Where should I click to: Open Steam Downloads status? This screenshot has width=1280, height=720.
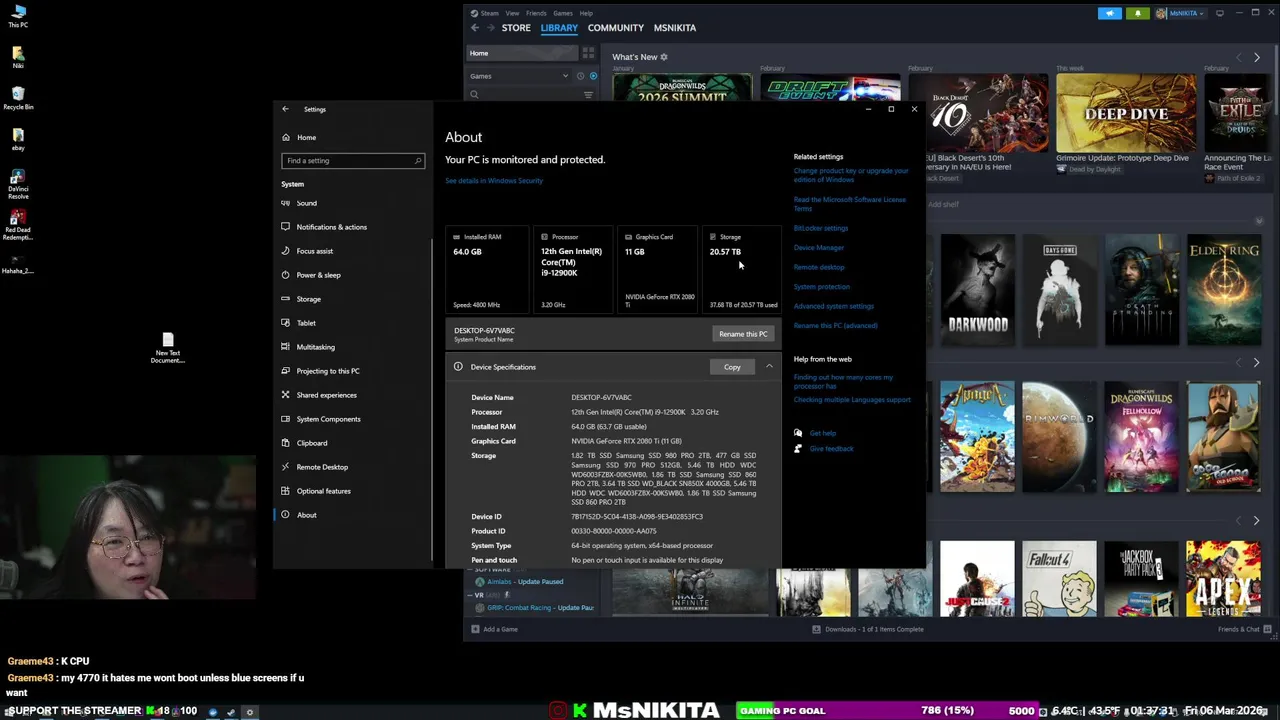click(x=868, y=629)
